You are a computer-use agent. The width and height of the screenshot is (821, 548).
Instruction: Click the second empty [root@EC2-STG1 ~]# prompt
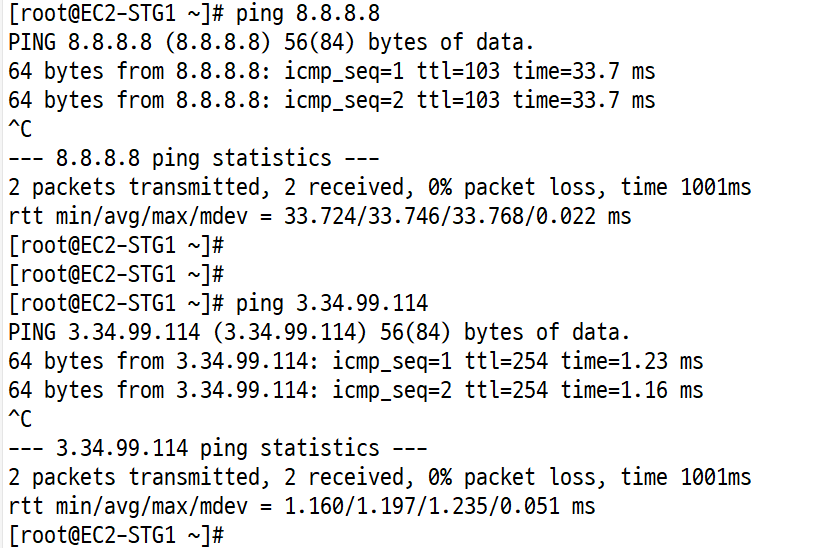pos(116,274)
